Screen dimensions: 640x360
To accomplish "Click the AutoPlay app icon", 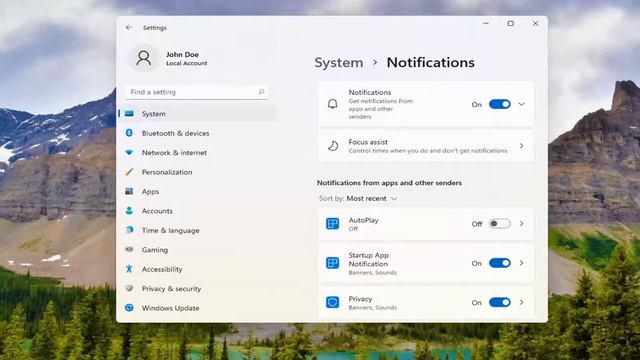I will (x=332, y=224).
